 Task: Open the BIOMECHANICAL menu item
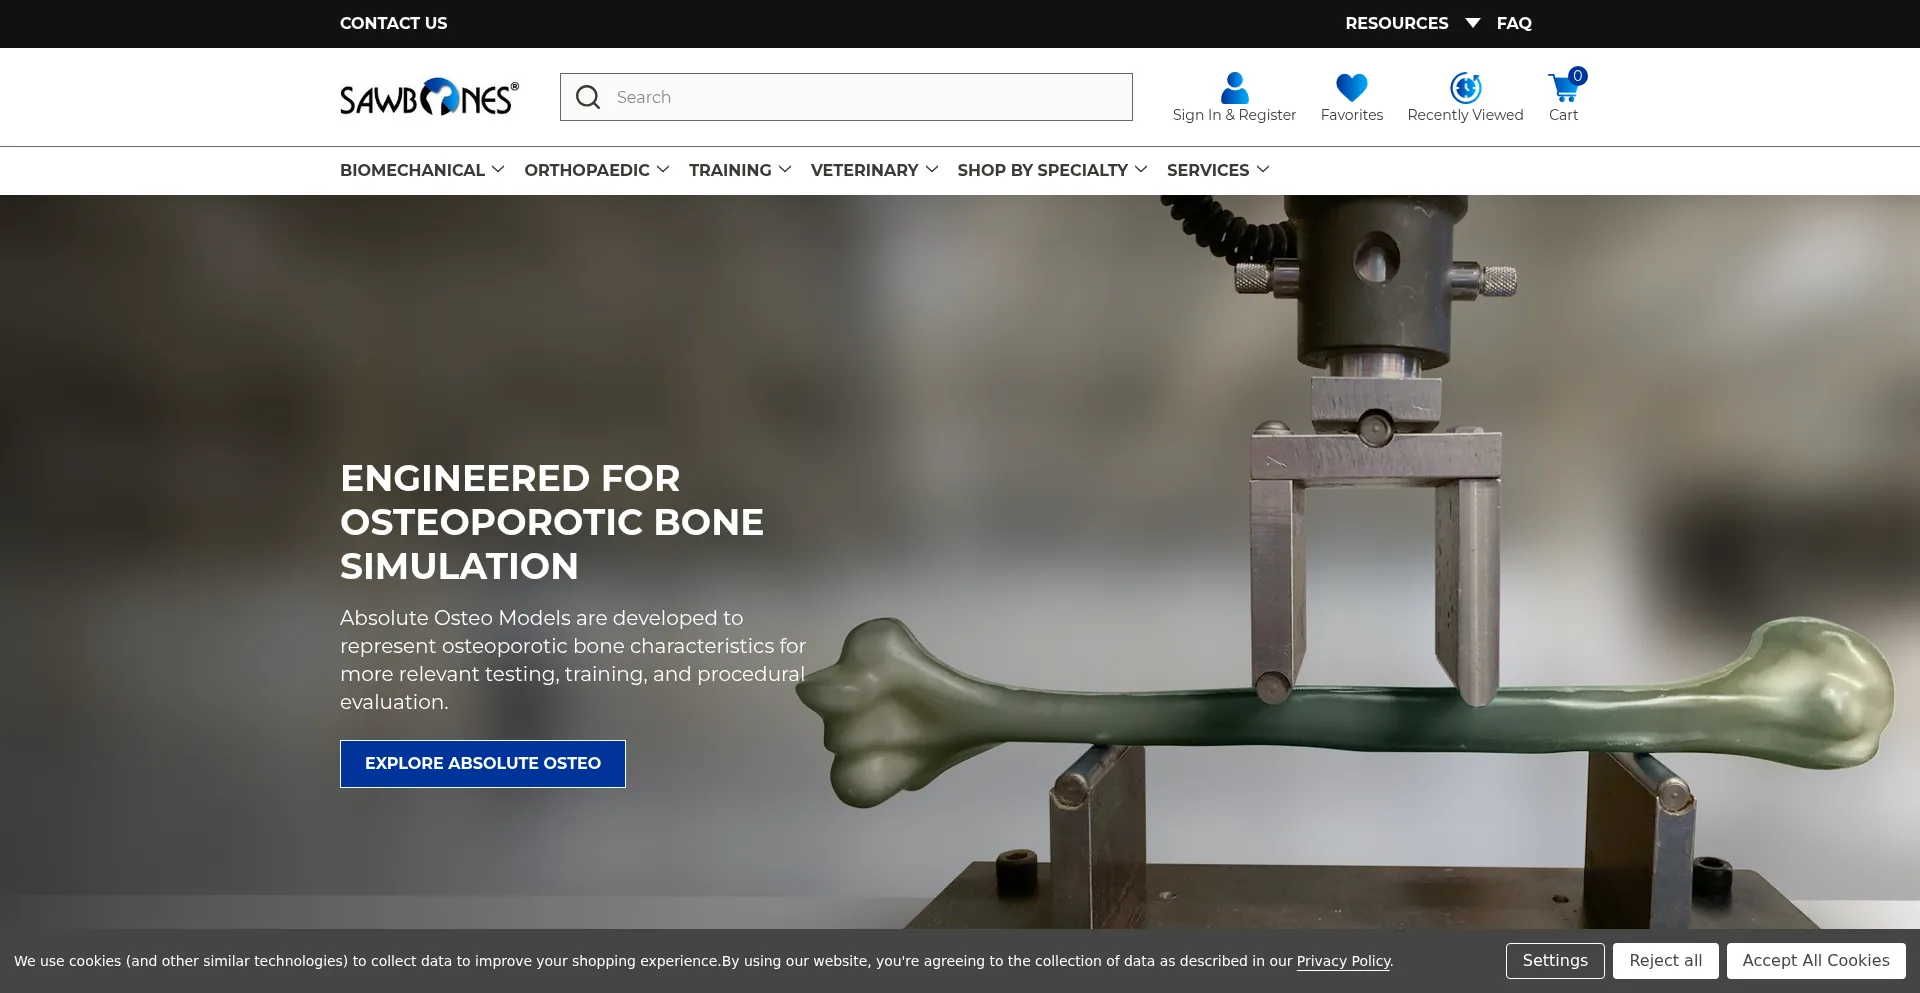point(412,170)
